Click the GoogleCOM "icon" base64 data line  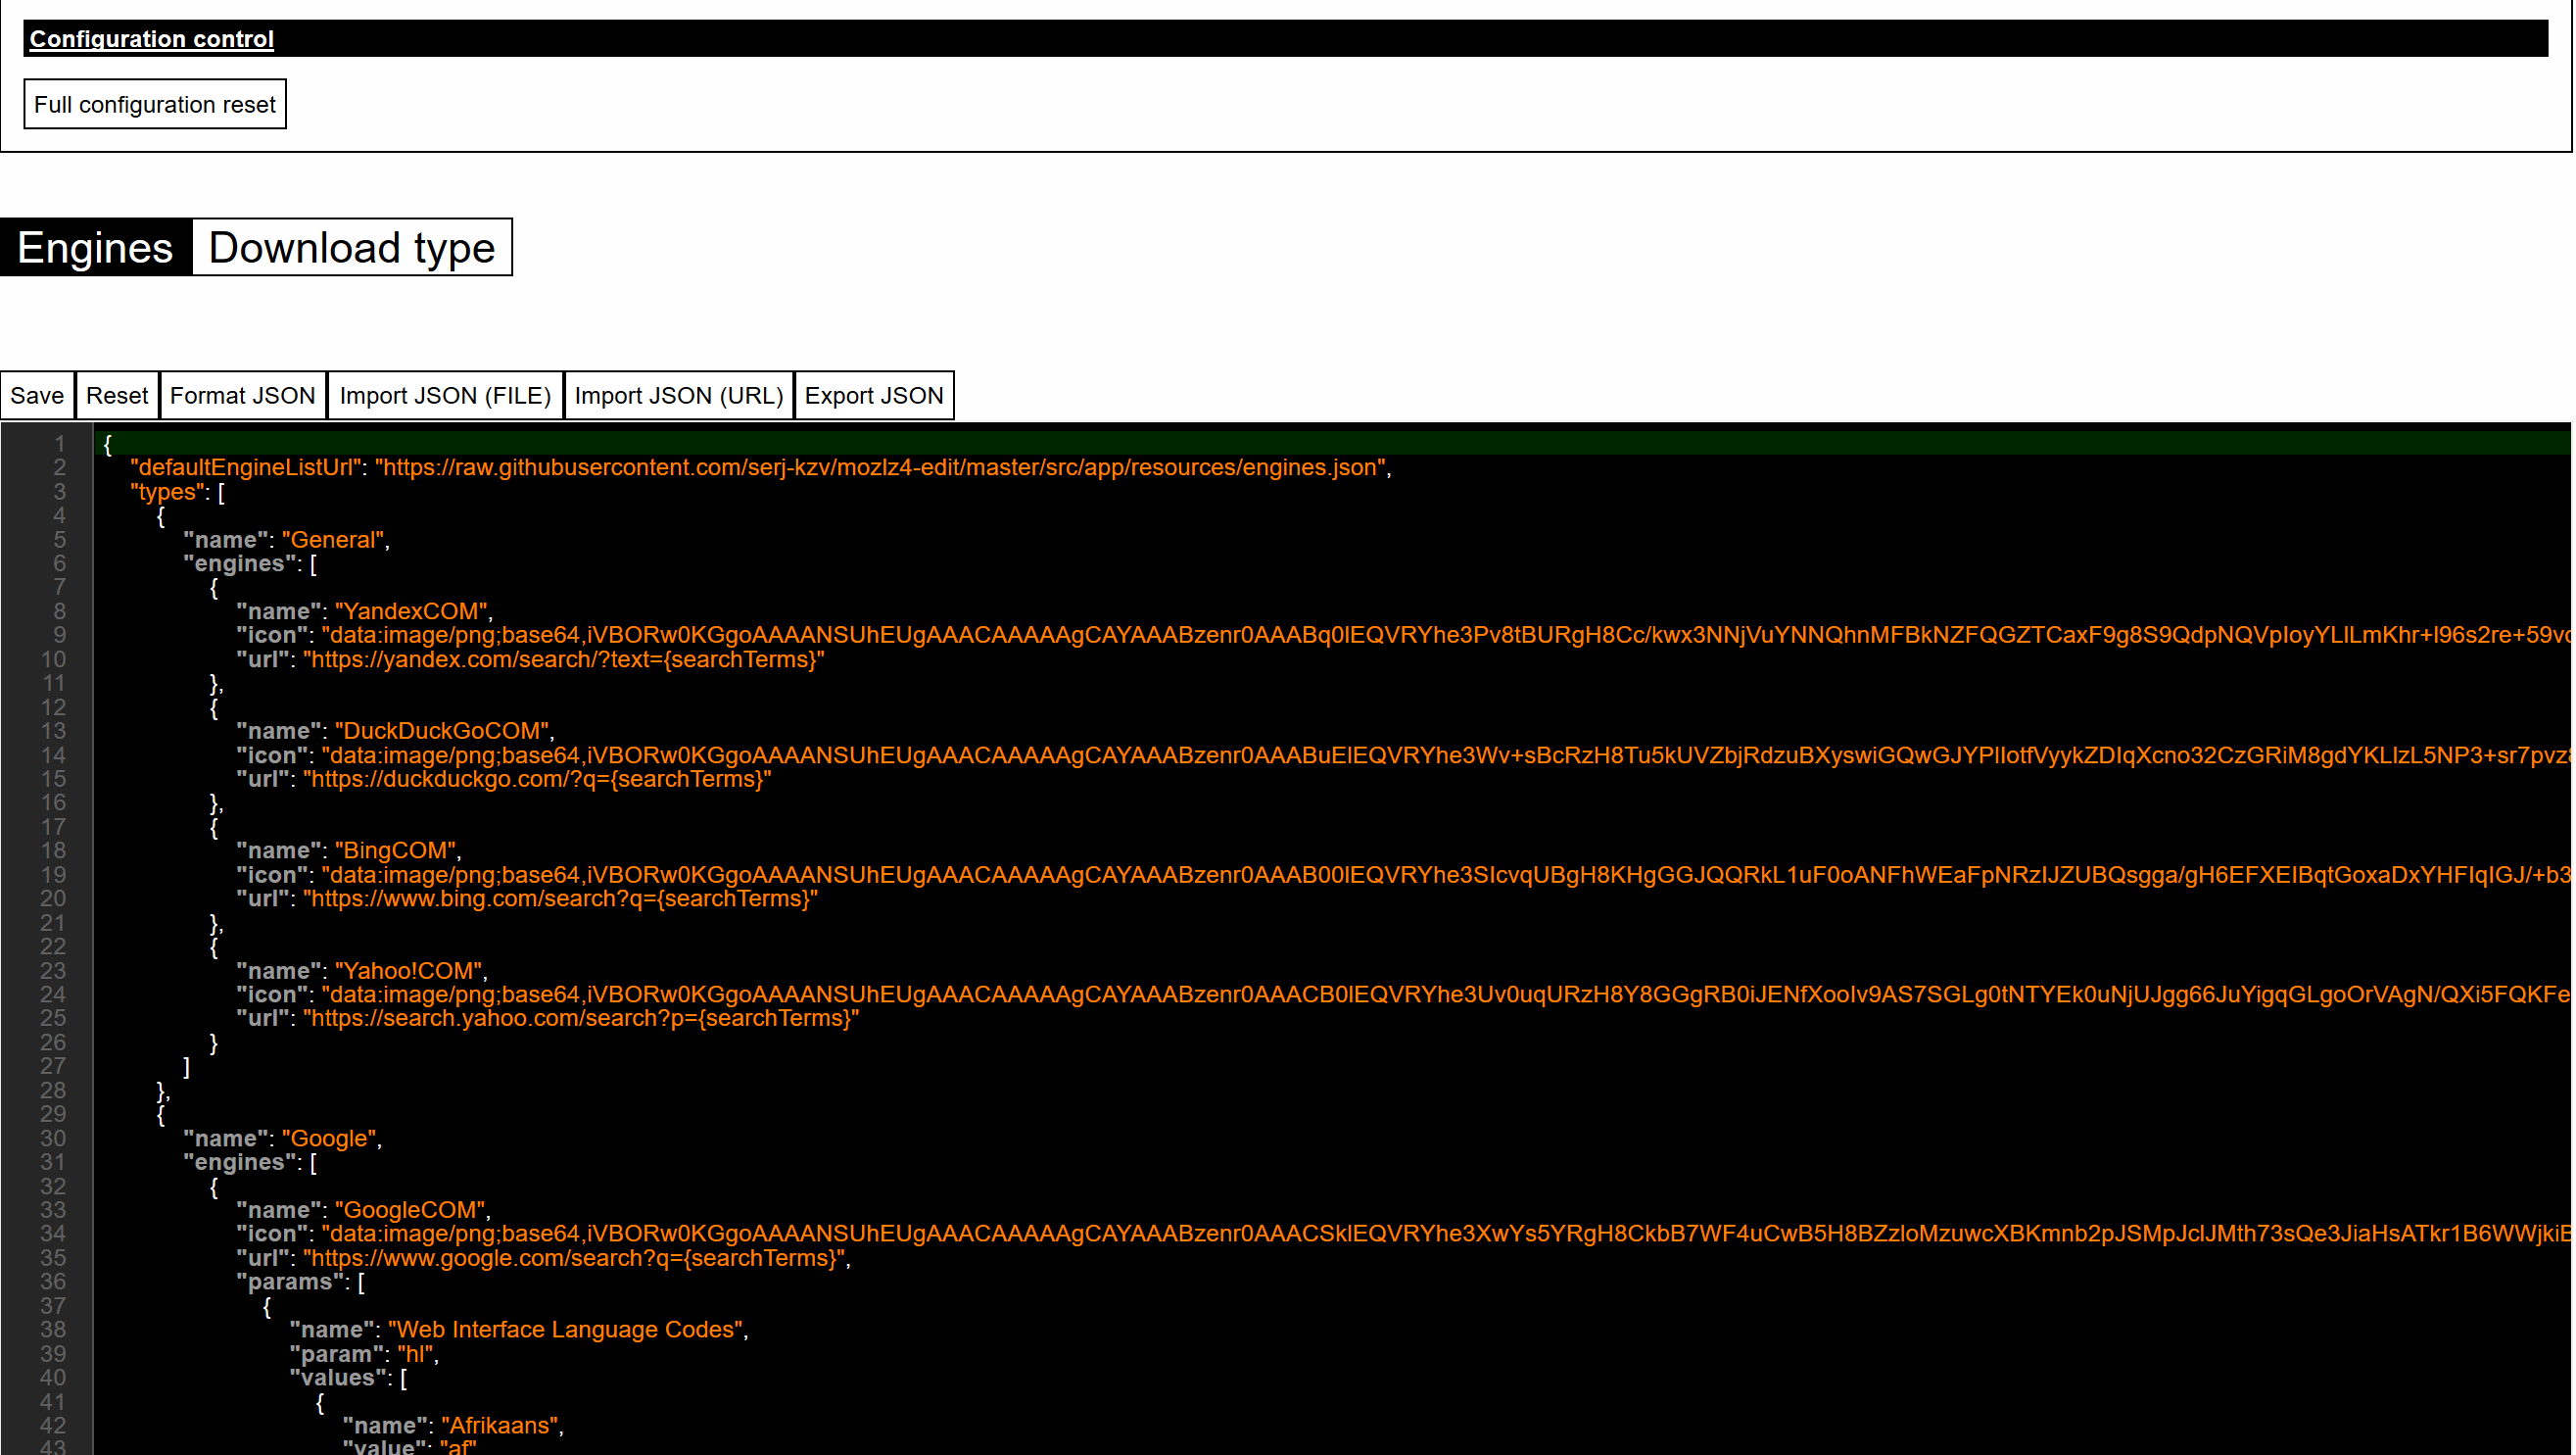[1403, 1234]
